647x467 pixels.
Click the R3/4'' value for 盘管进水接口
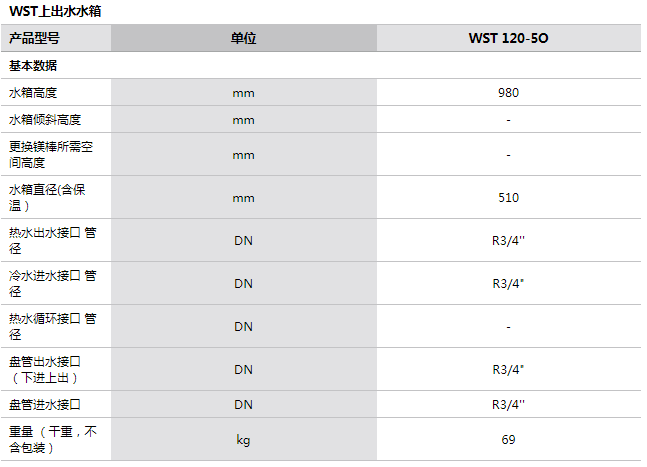[508, 405]
